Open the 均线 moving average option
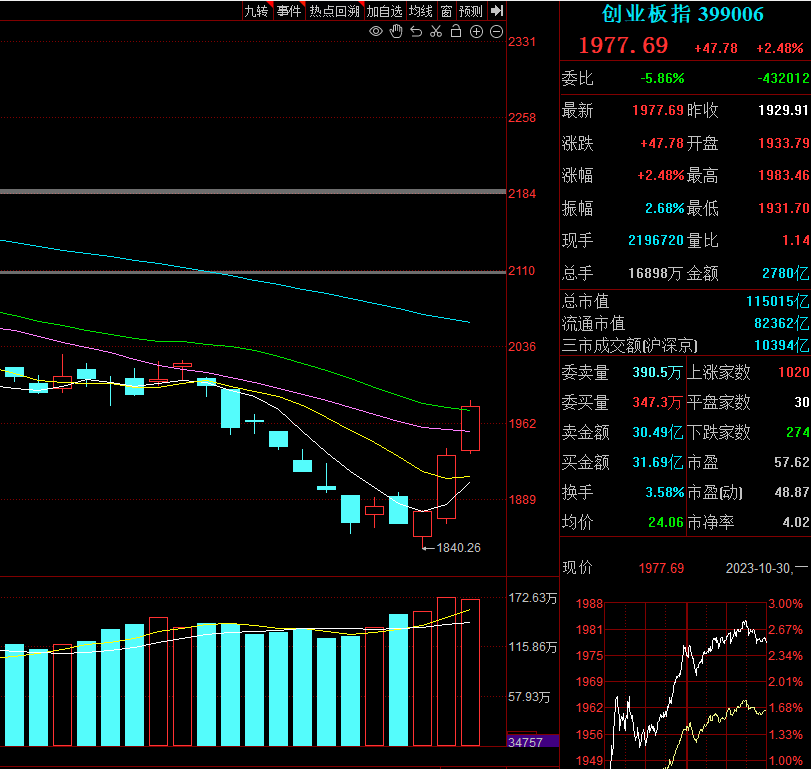The height and width of the screenshot is (769, 811). click(x=420, y=11)
